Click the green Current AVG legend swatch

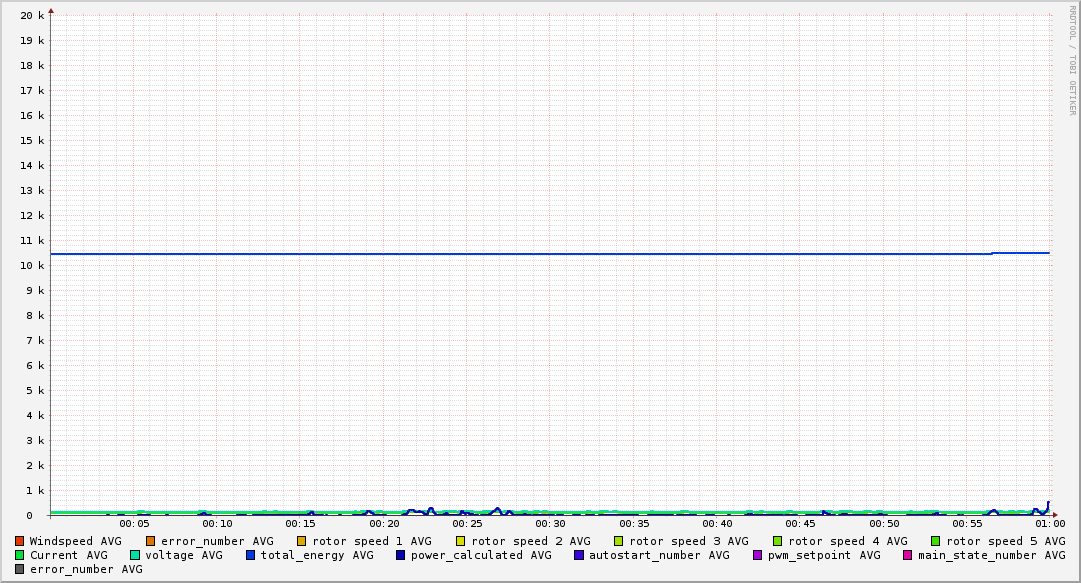(19, 555)
